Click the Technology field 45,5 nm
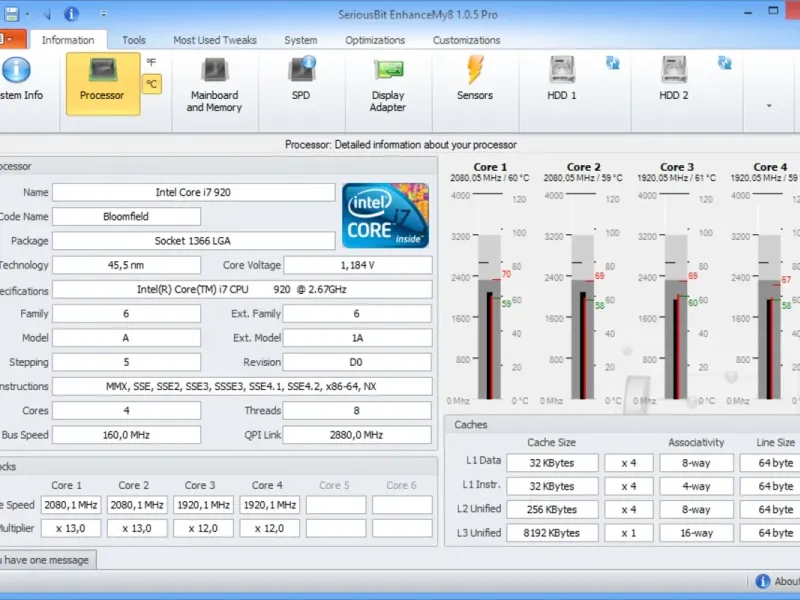800x600 pixels. (126, 265)
